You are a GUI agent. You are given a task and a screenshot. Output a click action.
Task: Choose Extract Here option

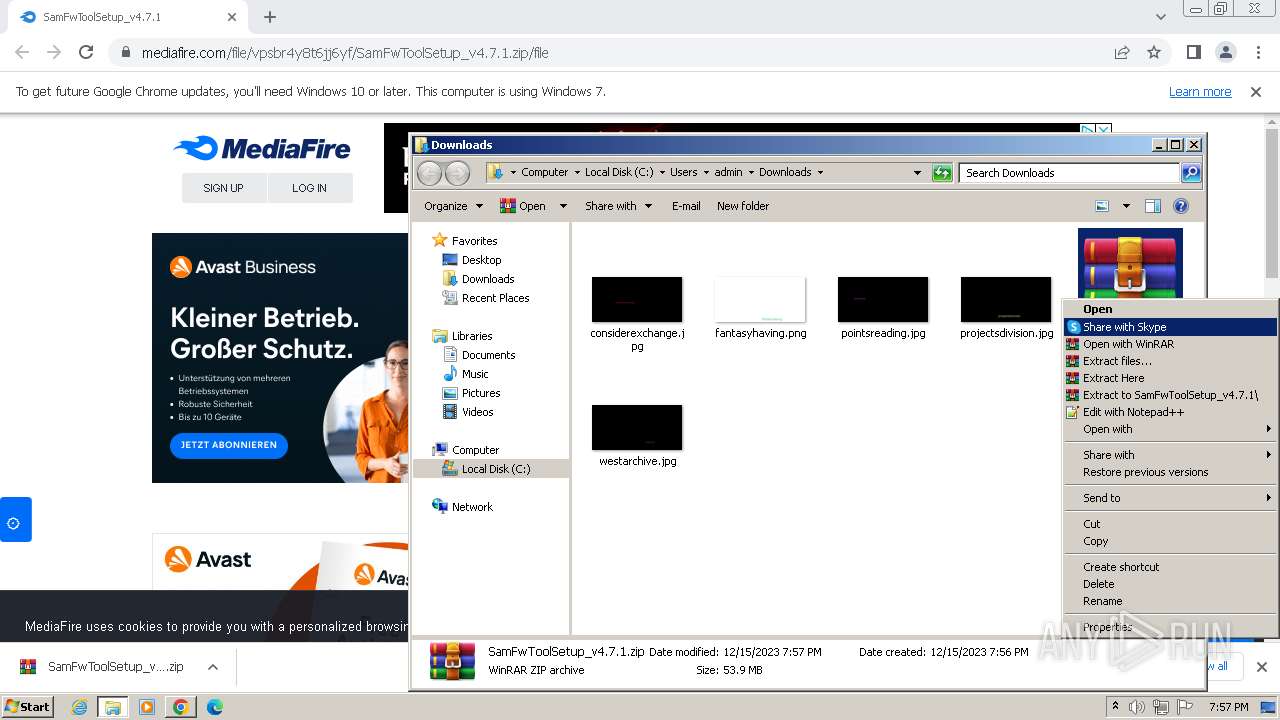(1171, 378)
